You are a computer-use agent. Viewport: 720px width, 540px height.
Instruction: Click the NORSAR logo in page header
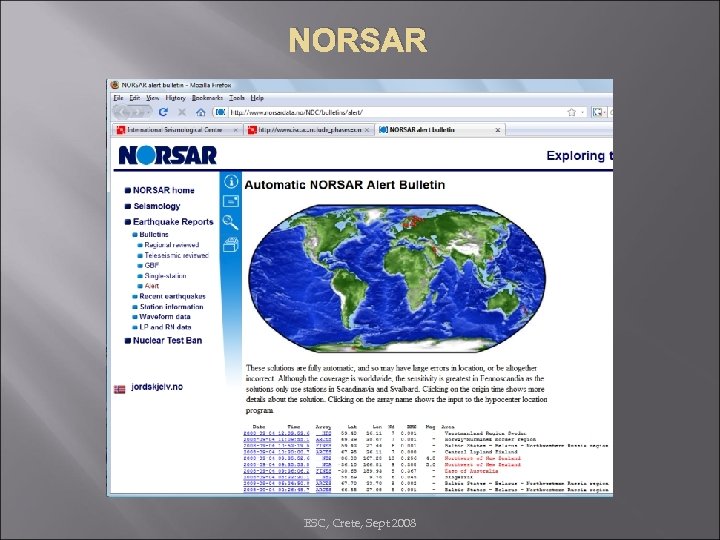(x=167, y=155)
